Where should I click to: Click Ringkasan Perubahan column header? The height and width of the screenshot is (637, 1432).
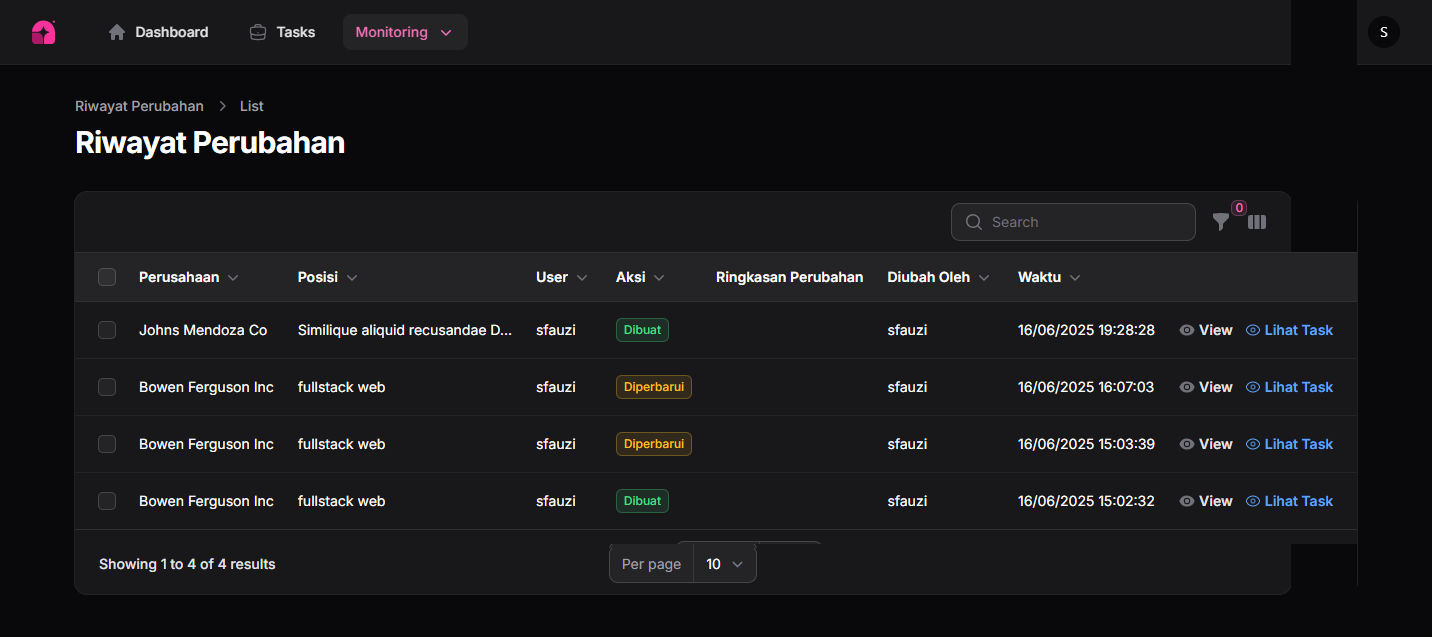(789, 277)
